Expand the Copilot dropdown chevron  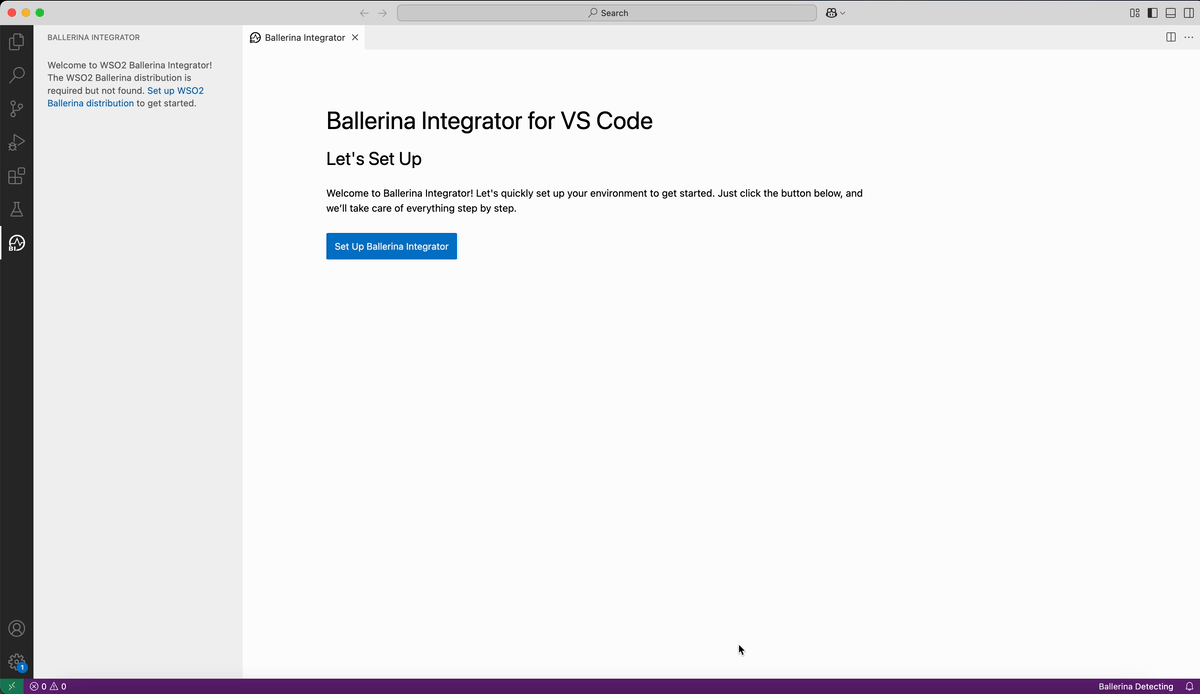point(843,13)
